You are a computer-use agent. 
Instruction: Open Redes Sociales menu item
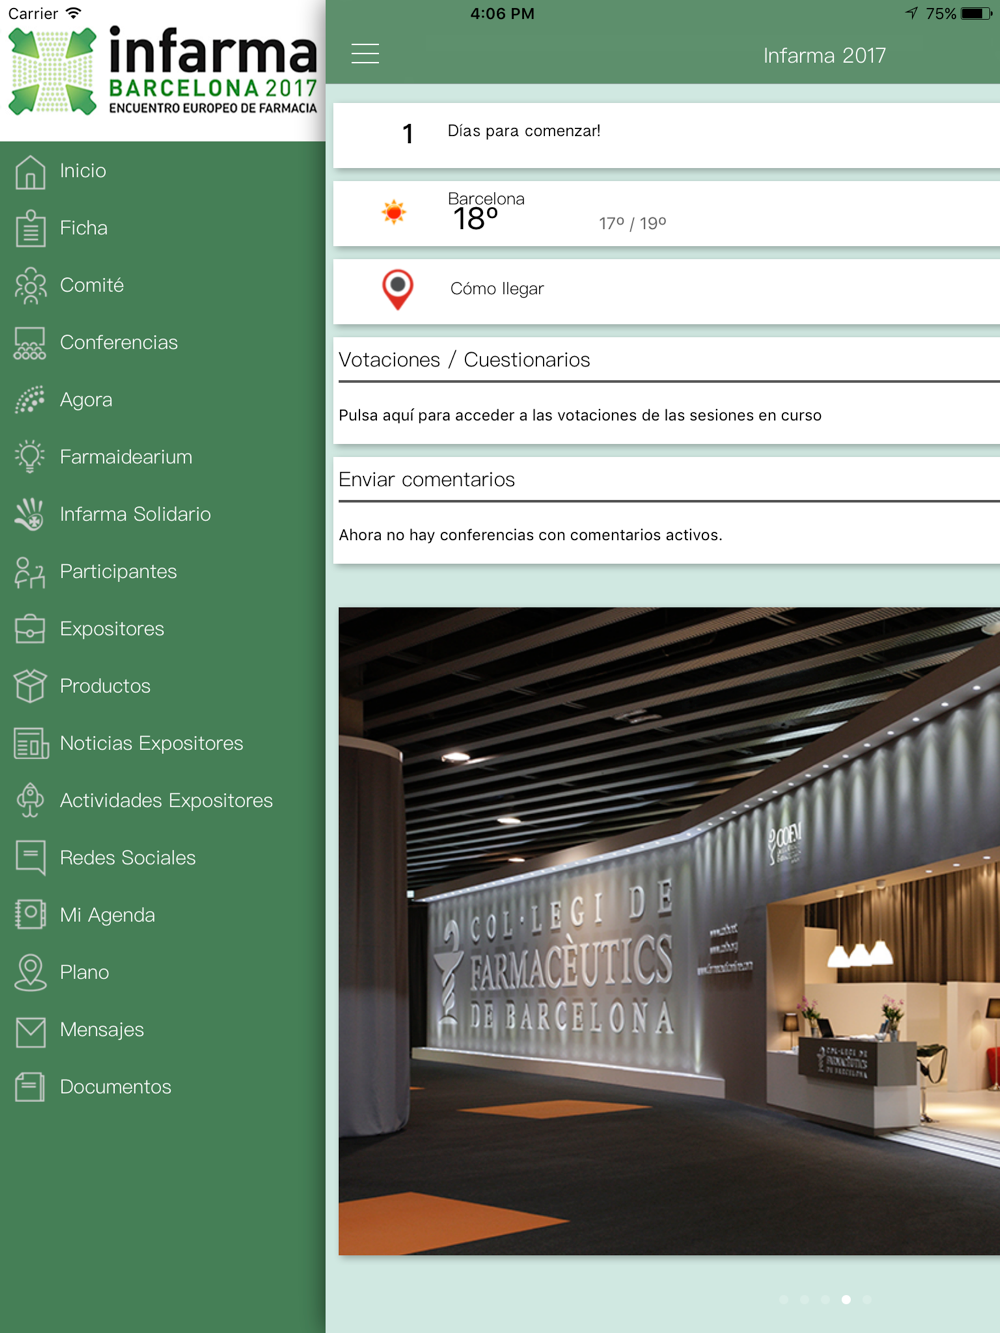162,858
